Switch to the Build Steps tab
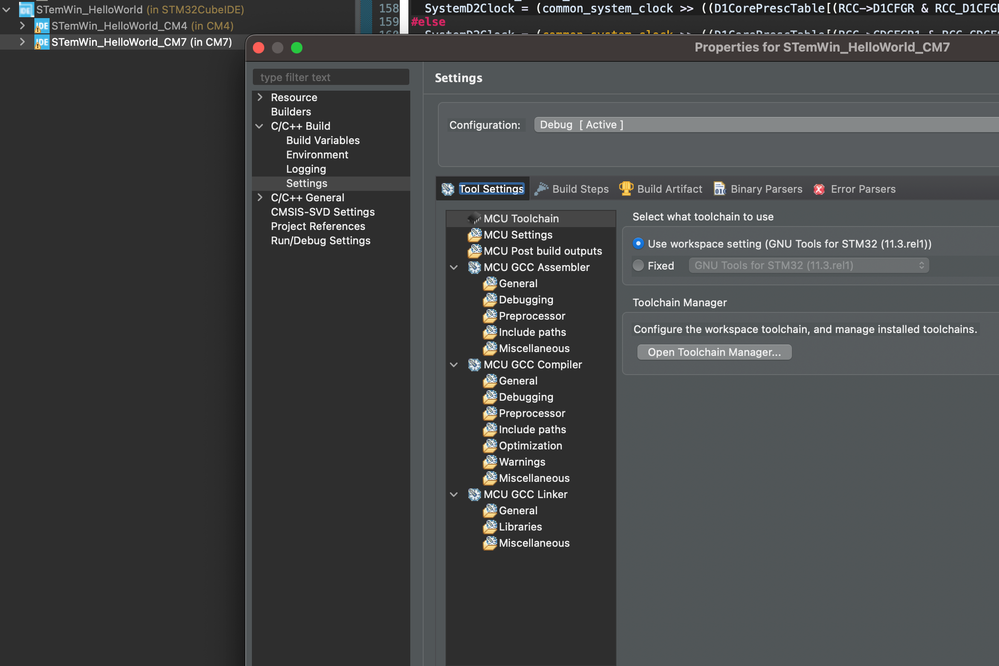The height and width of the screenshot is (666, 999). tap(572, 188)
